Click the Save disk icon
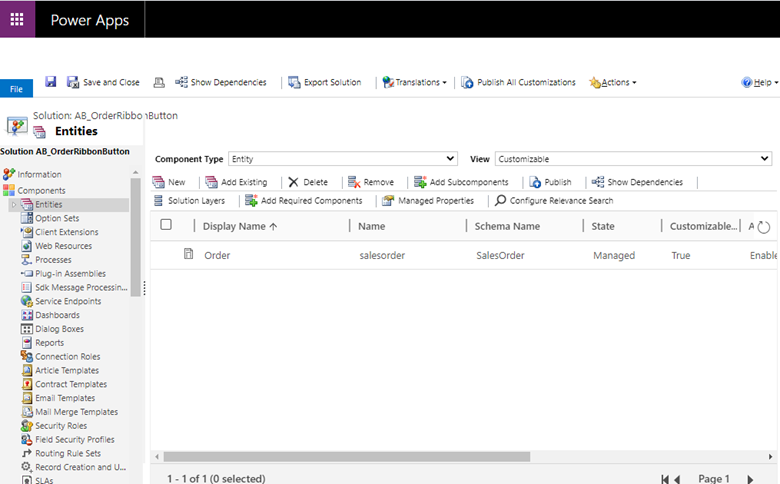 click(51, 82)
